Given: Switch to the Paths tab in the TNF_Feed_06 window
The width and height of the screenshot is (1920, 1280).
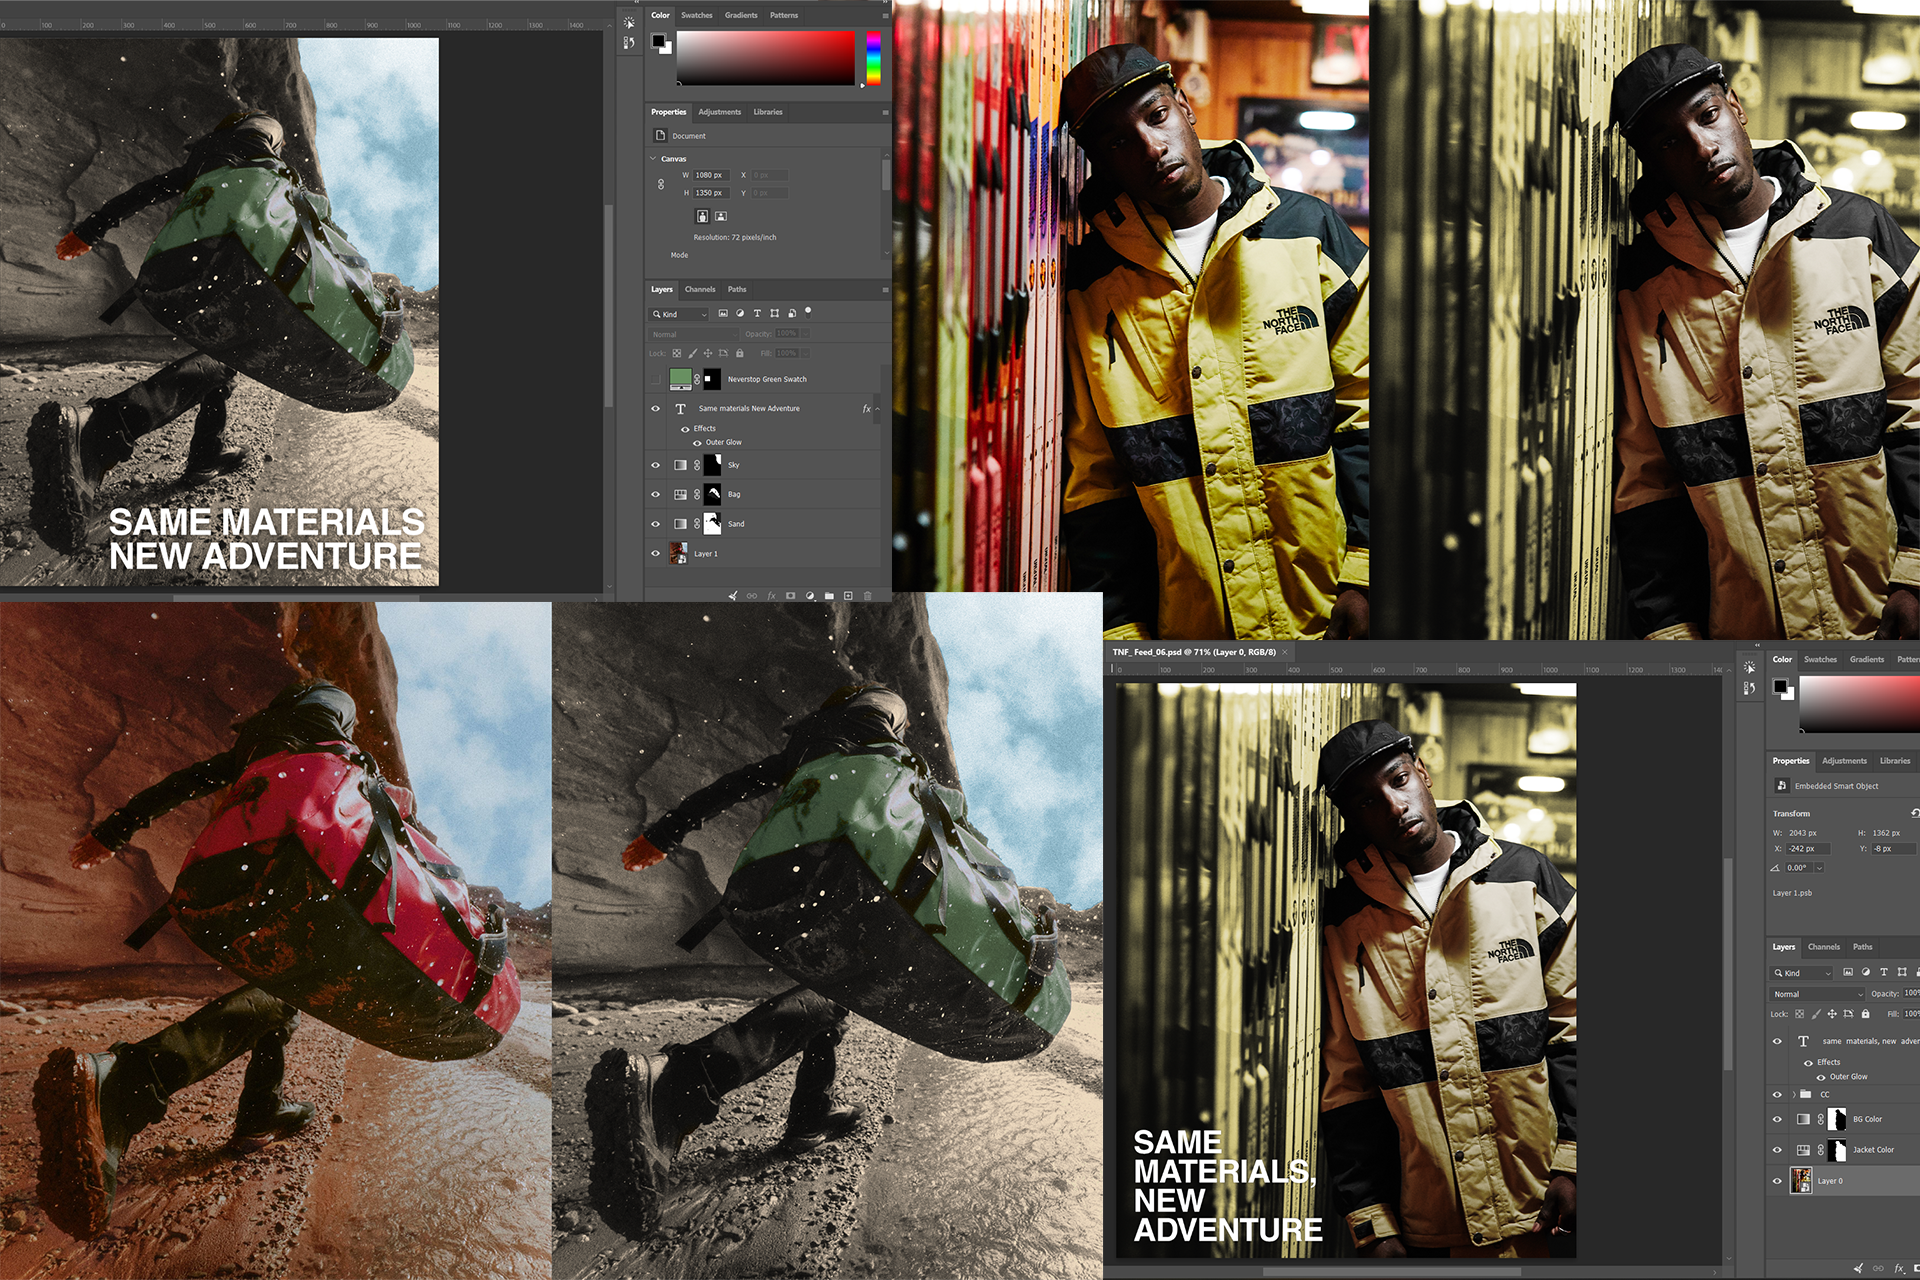Looking at the screenshot, I should (x=1862, y=947).
